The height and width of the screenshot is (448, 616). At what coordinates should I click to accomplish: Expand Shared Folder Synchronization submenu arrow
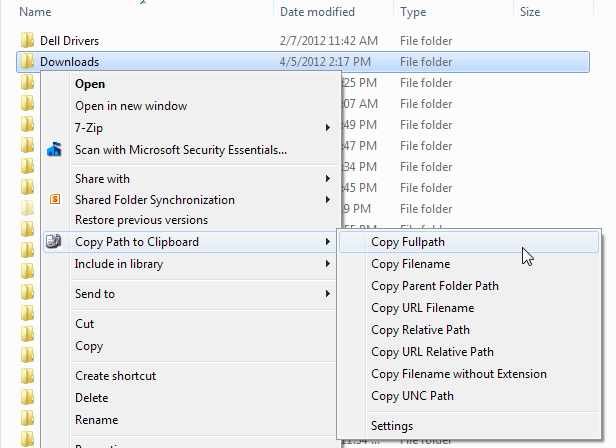coord(328,200)
